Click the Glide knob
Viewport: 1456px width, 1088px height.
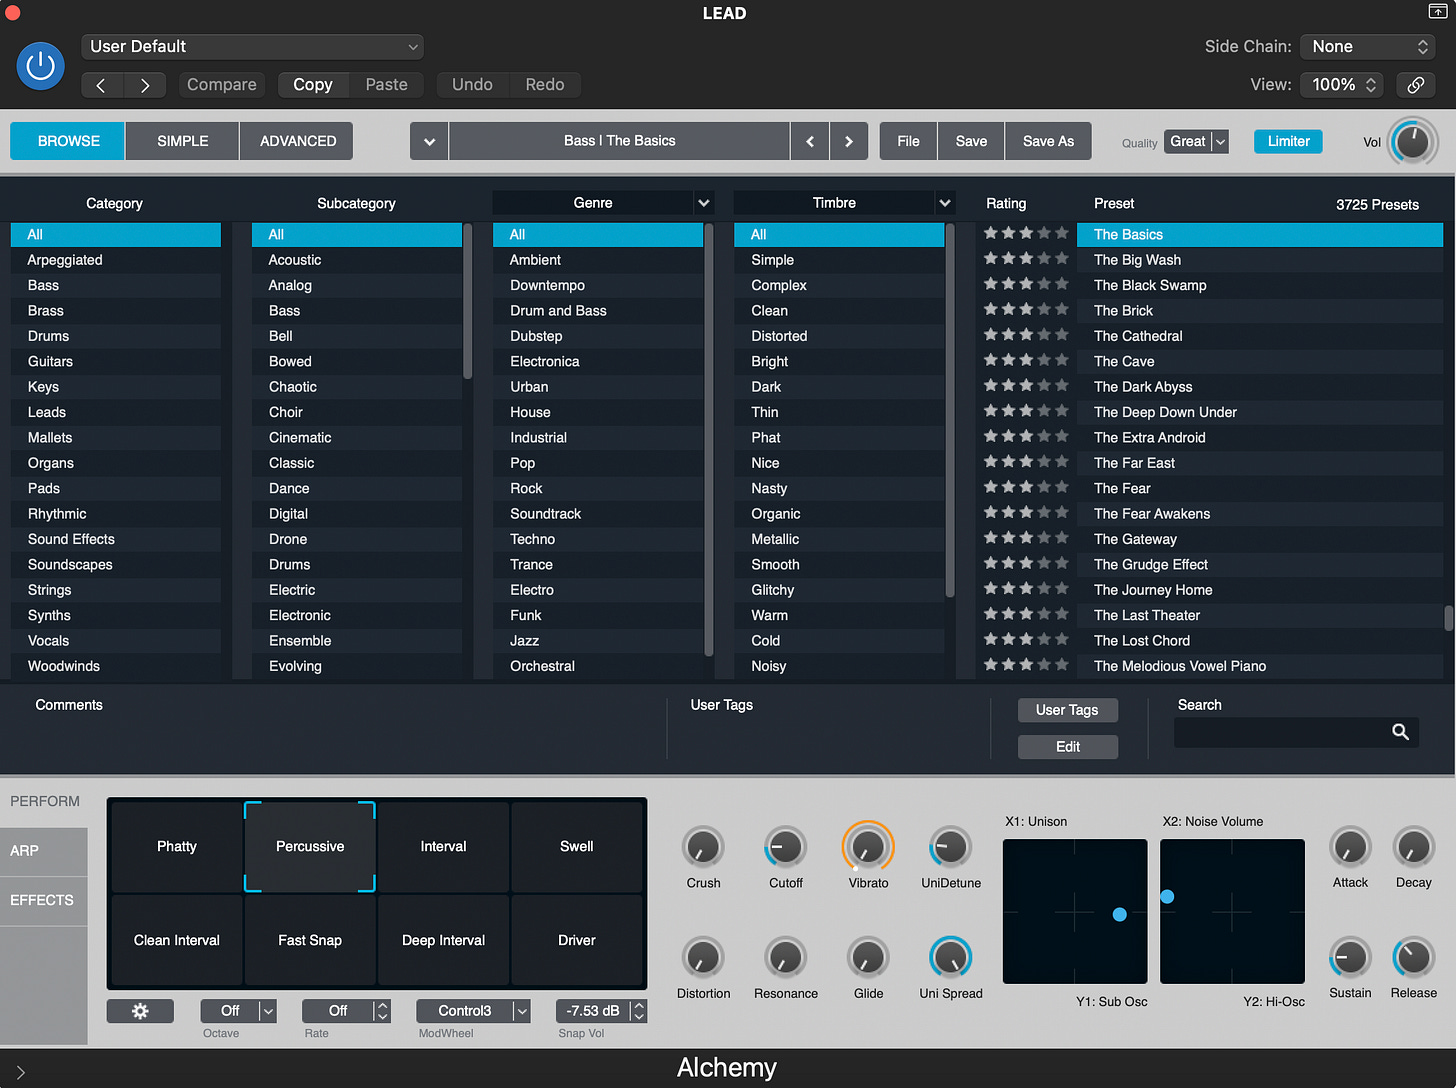click(x=868, y=957)
